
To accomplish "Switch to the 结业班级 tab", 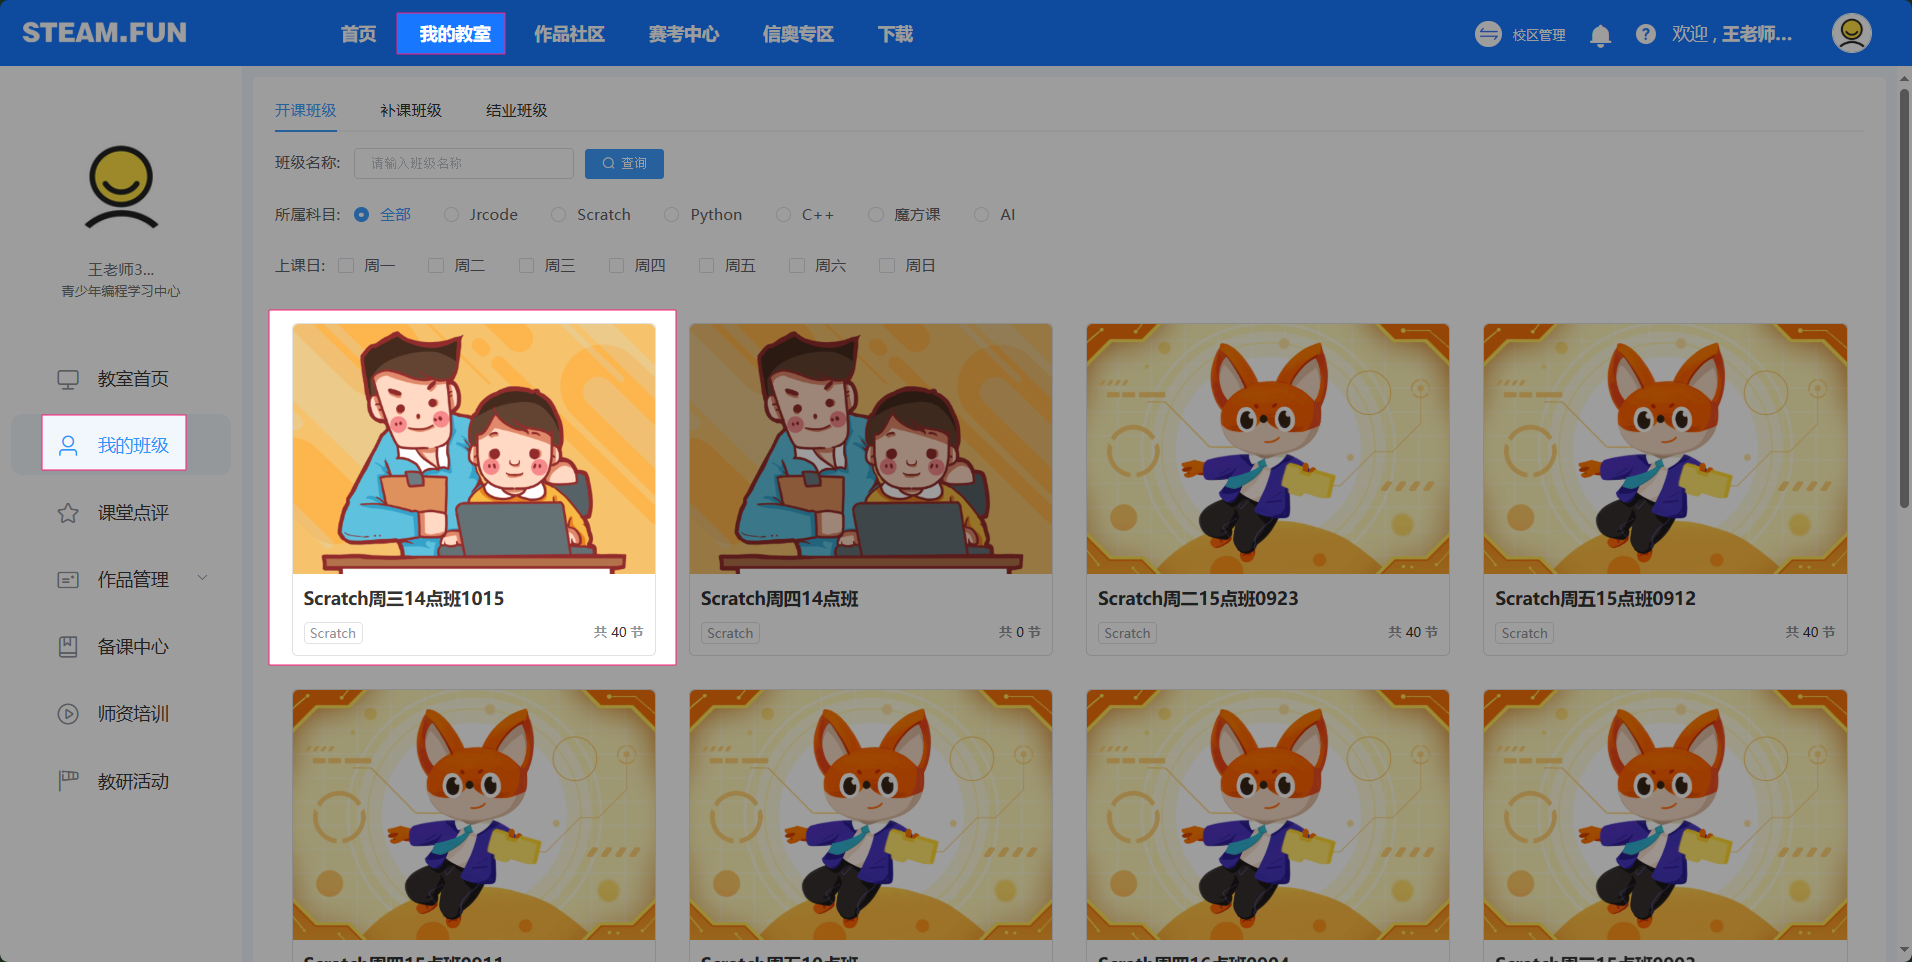I will point(517,111).
